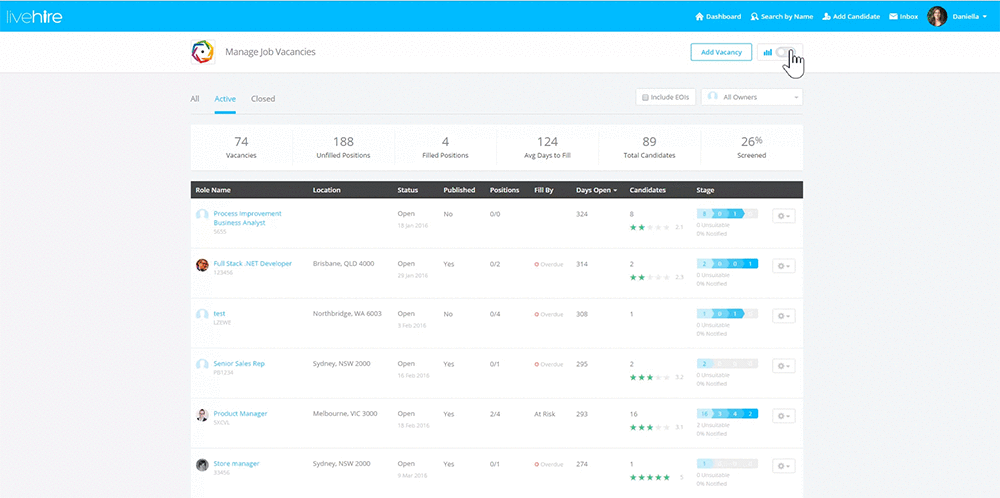
Task: Click the company logo beside Manage Job Vacancies
Action: click(x=203, y=52)
